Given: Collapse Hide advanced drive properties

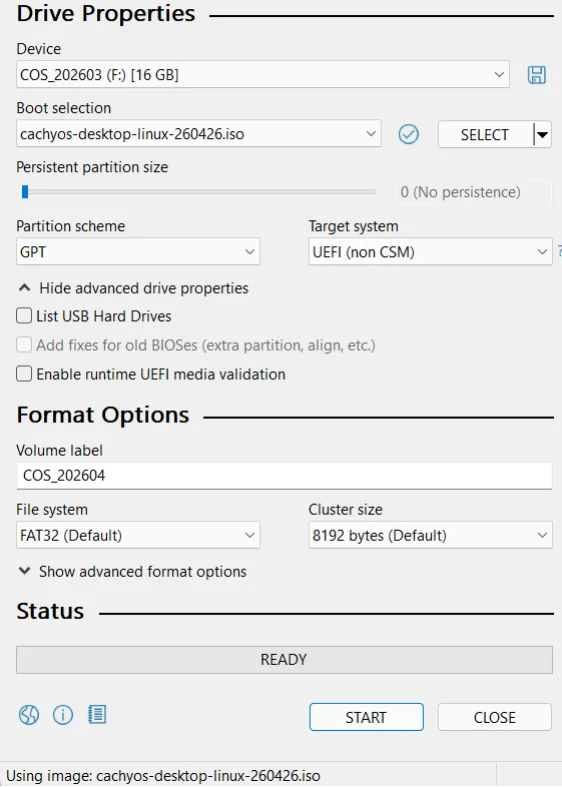Looking at the screenshot, I should pyautogui.click(x=133, y=288).
